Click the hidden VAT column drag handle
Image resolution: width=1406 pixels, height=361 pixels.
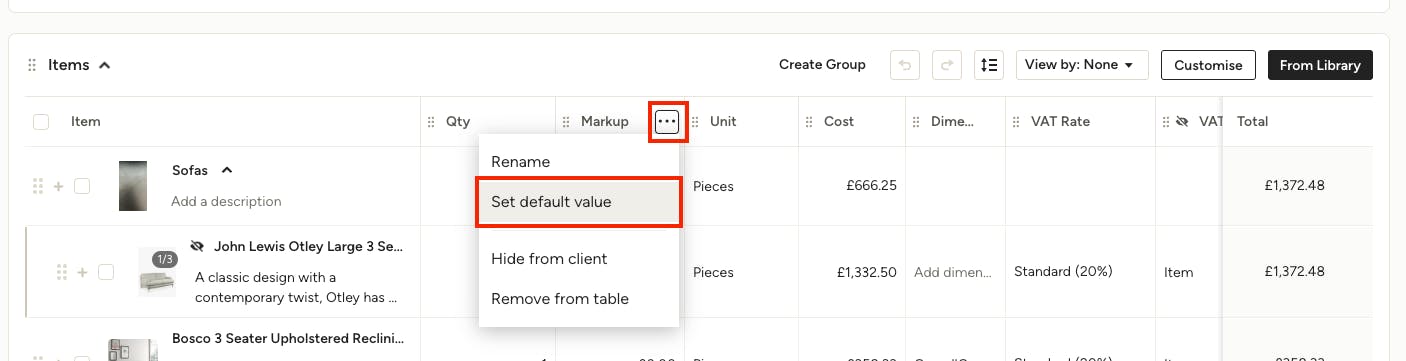[x=1166, y=122]
